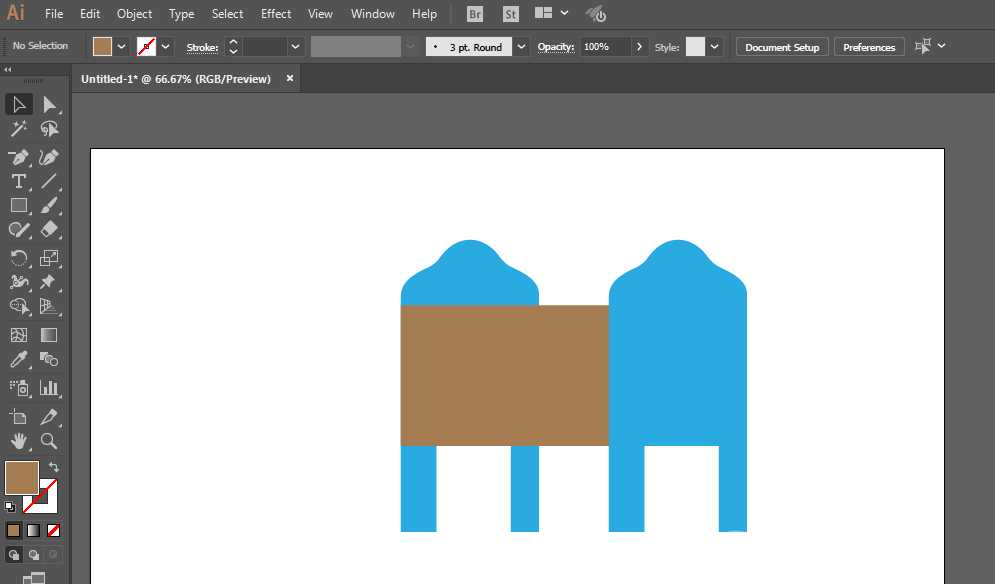Choose the Rotate tool

pos(18,258)
